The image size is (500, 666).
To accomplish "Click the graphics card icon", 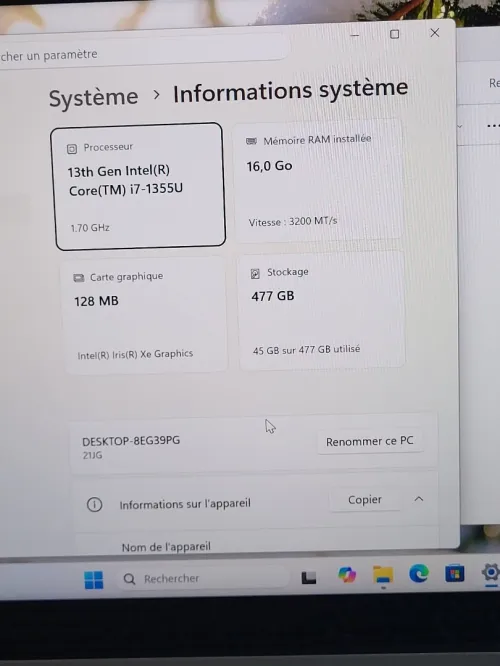I will click(x=79, y=278).
